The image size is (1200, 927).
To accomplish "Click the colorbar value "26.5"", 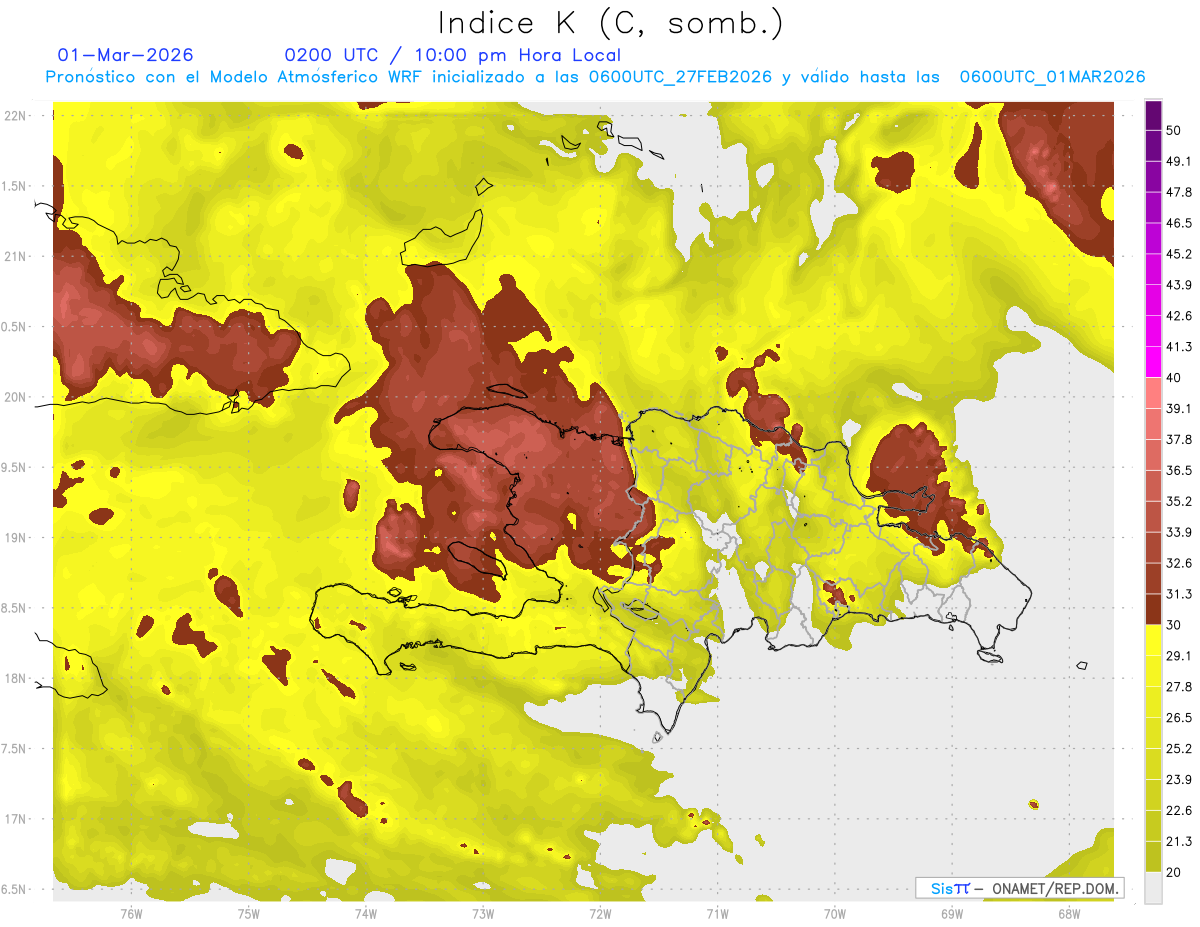I will pos(1178,718).
